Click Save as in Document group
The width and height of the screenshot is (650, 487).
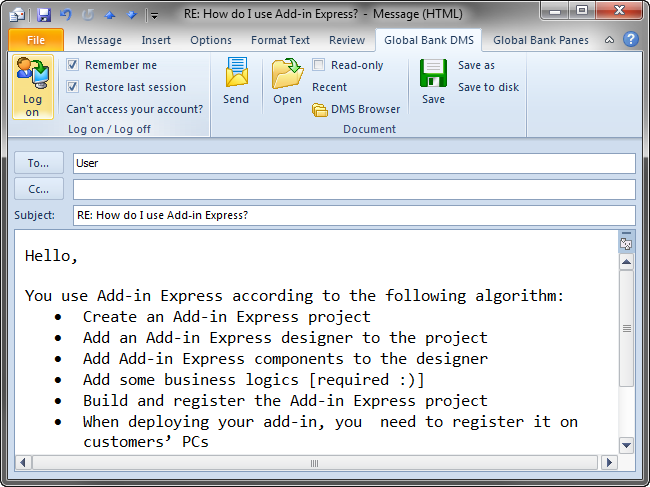click(x=476, y=65)
